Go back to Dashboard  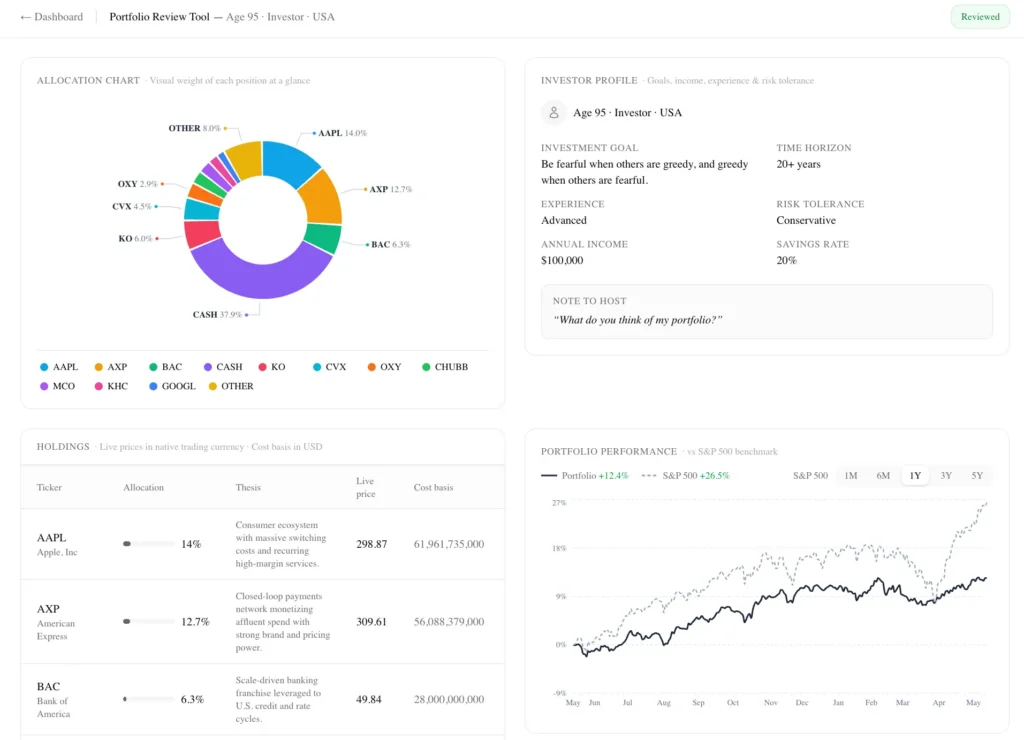pos(52,17)
